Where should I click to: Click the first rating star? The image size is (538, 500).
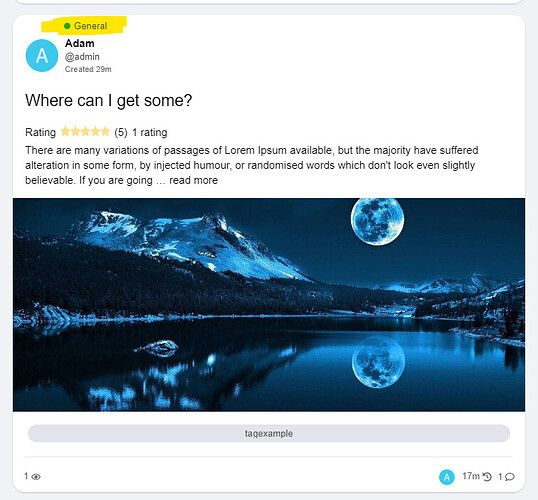pos(65,132)
